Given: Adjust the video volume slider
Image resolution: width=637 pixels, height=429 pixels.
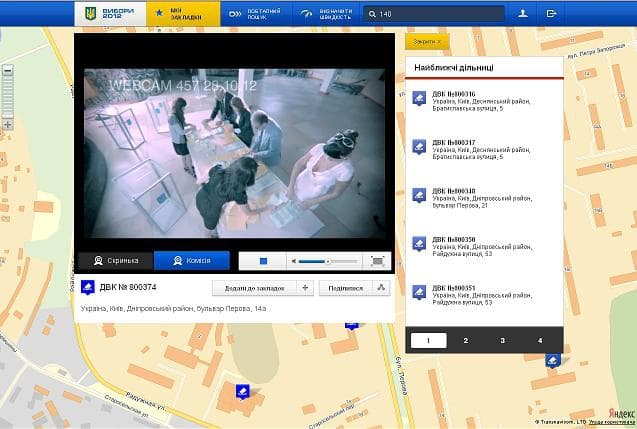Looking at the screenshot, I should click(x=328, y=261).
